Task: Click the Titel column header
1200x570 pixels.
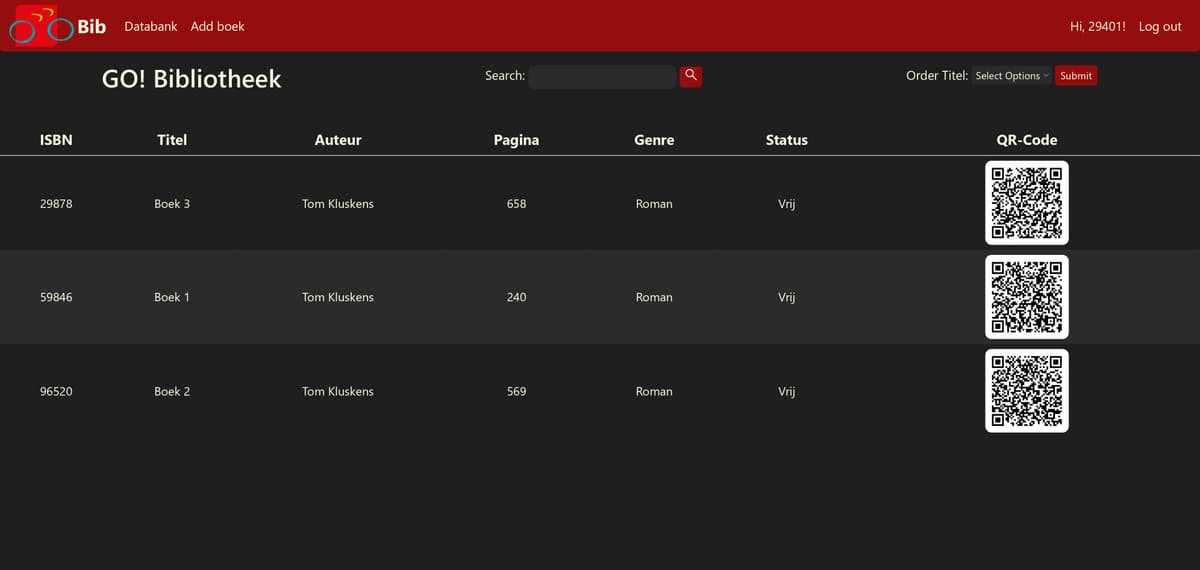Action: (172, 140)
